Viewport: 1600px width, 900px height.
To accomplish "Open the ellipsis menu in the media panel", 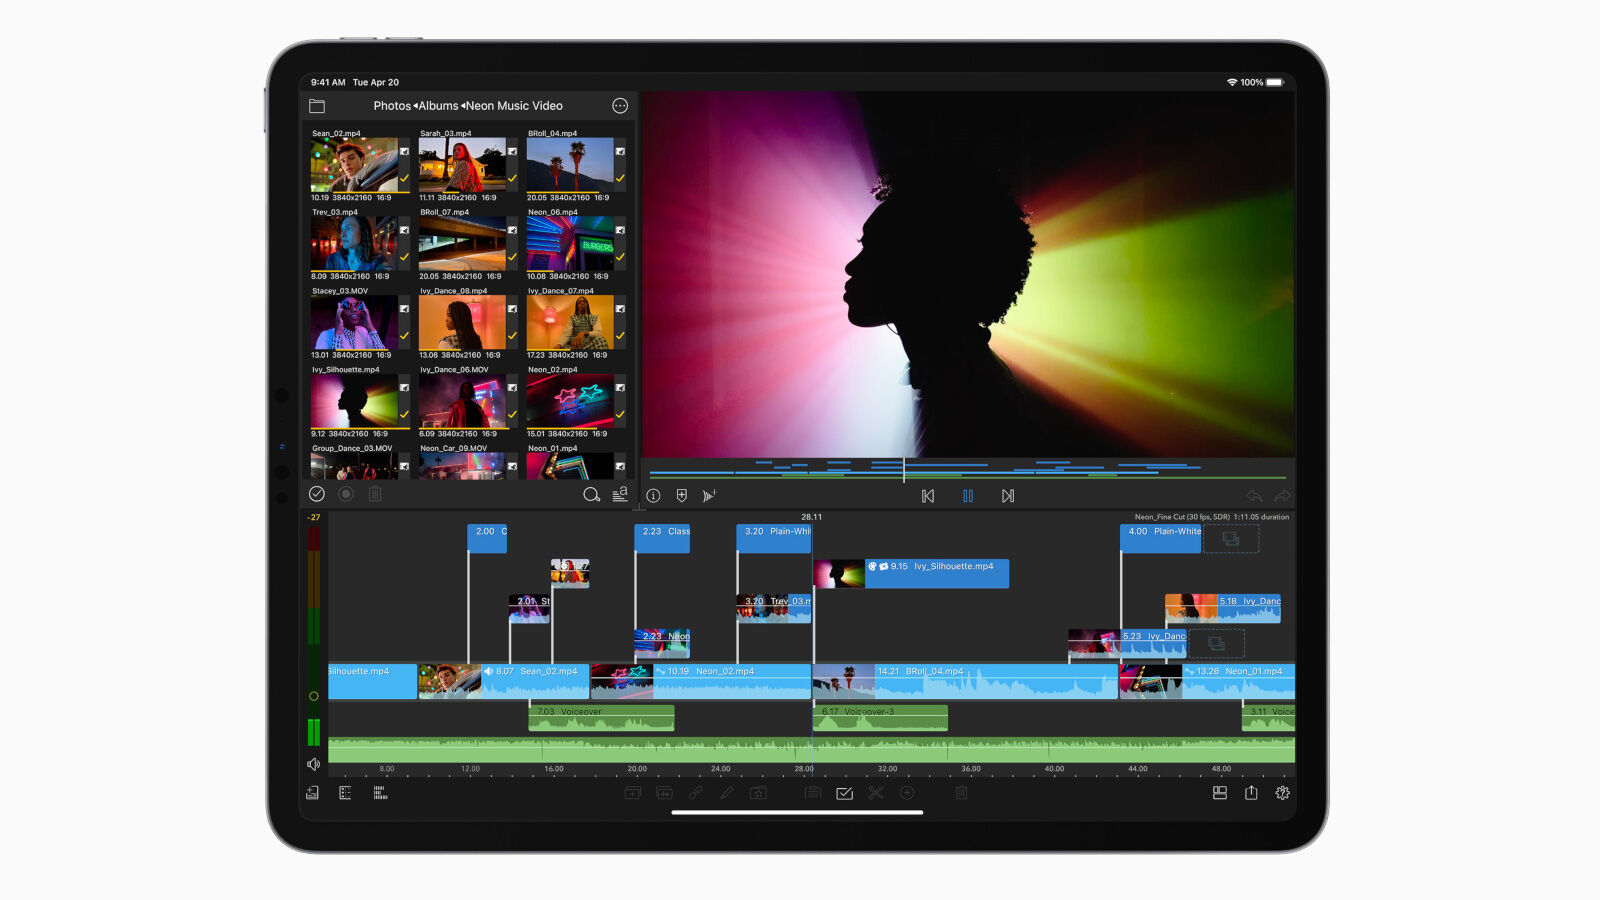I will [x=620, y=106].
